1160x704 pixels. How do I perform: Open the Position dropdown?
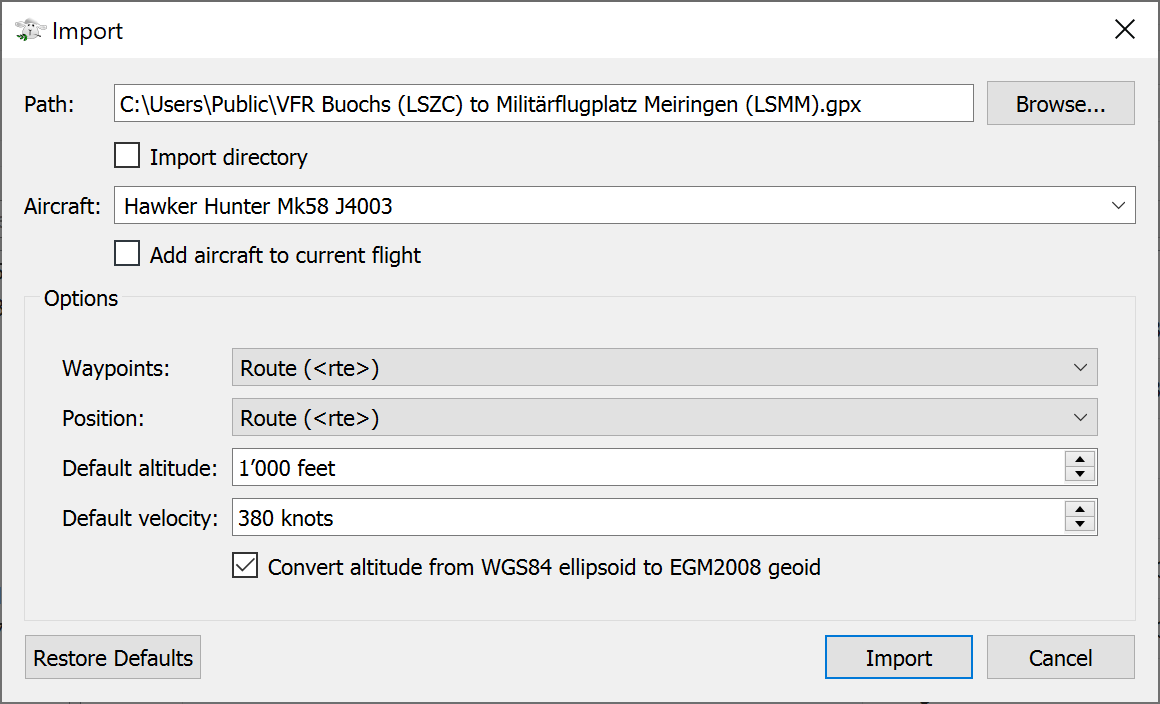point(664,418)
